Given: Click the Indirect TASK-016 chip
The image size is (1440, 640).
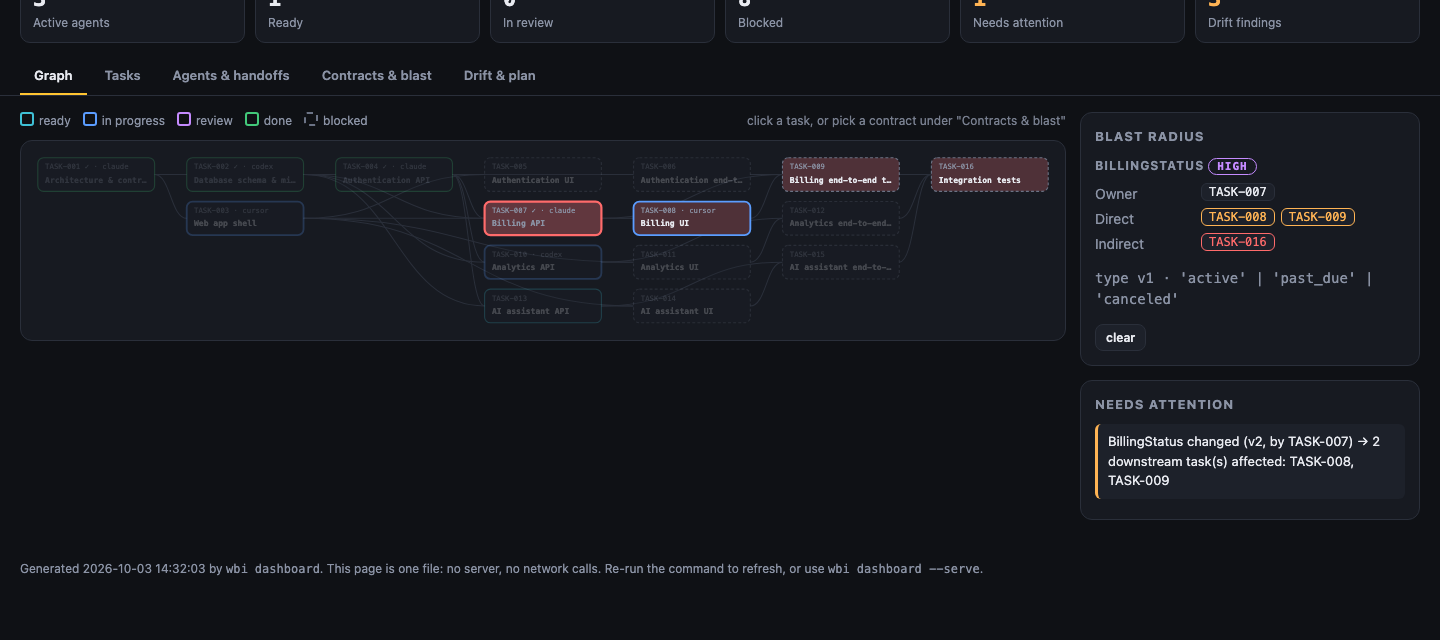Looking at the screenshot, I should click(1238, 242).
